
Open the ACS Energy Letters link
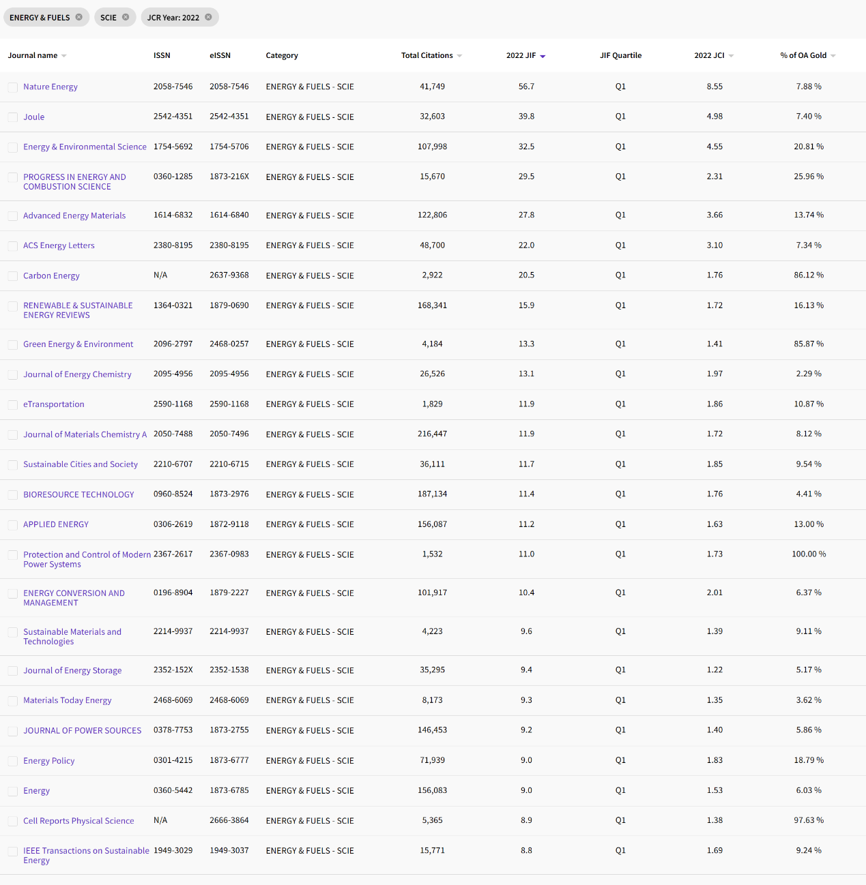[58, 245]
